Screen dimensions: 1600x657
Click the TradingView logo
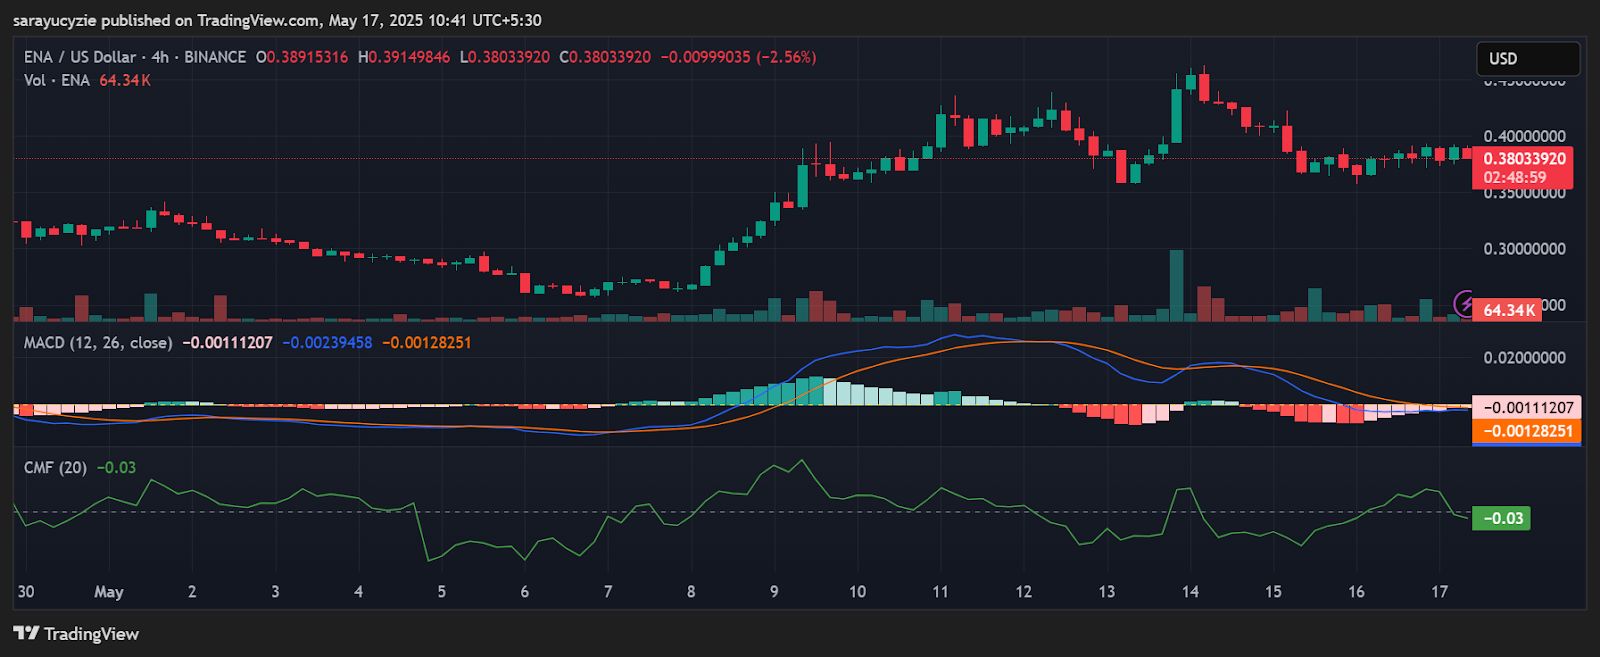(76, 634)
